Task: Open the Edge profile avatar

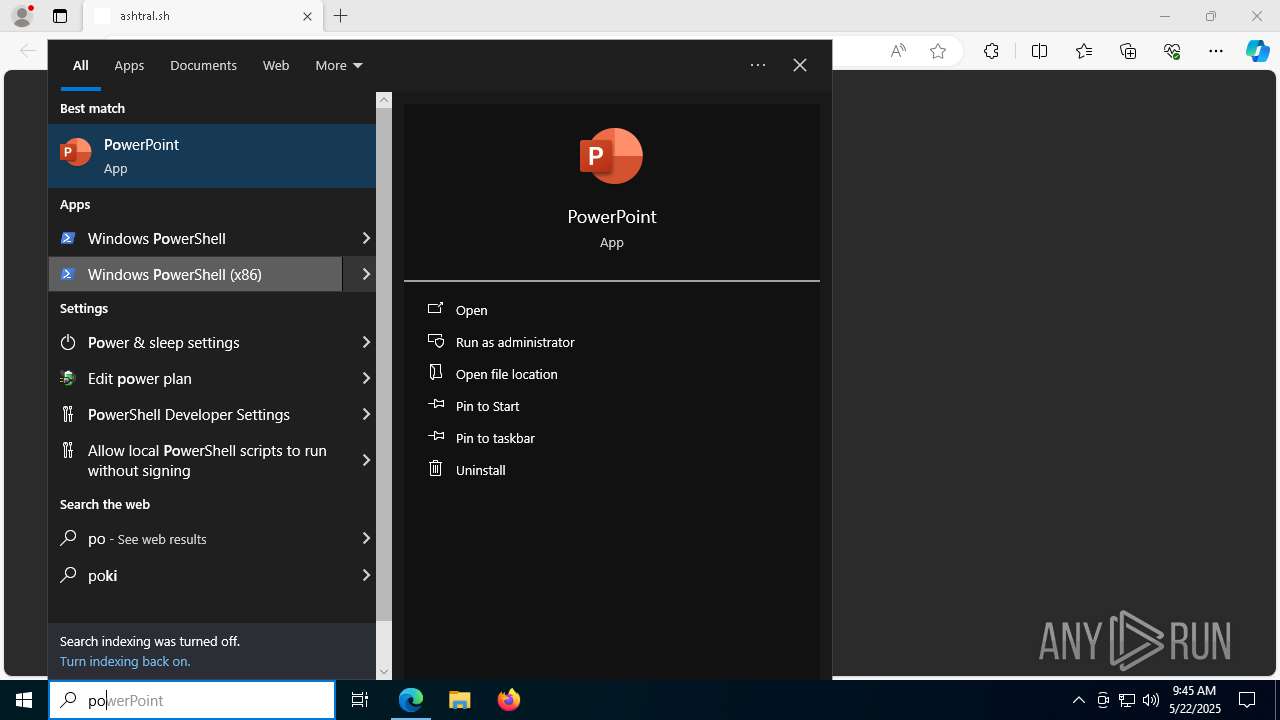Action: tap(22, 16)
